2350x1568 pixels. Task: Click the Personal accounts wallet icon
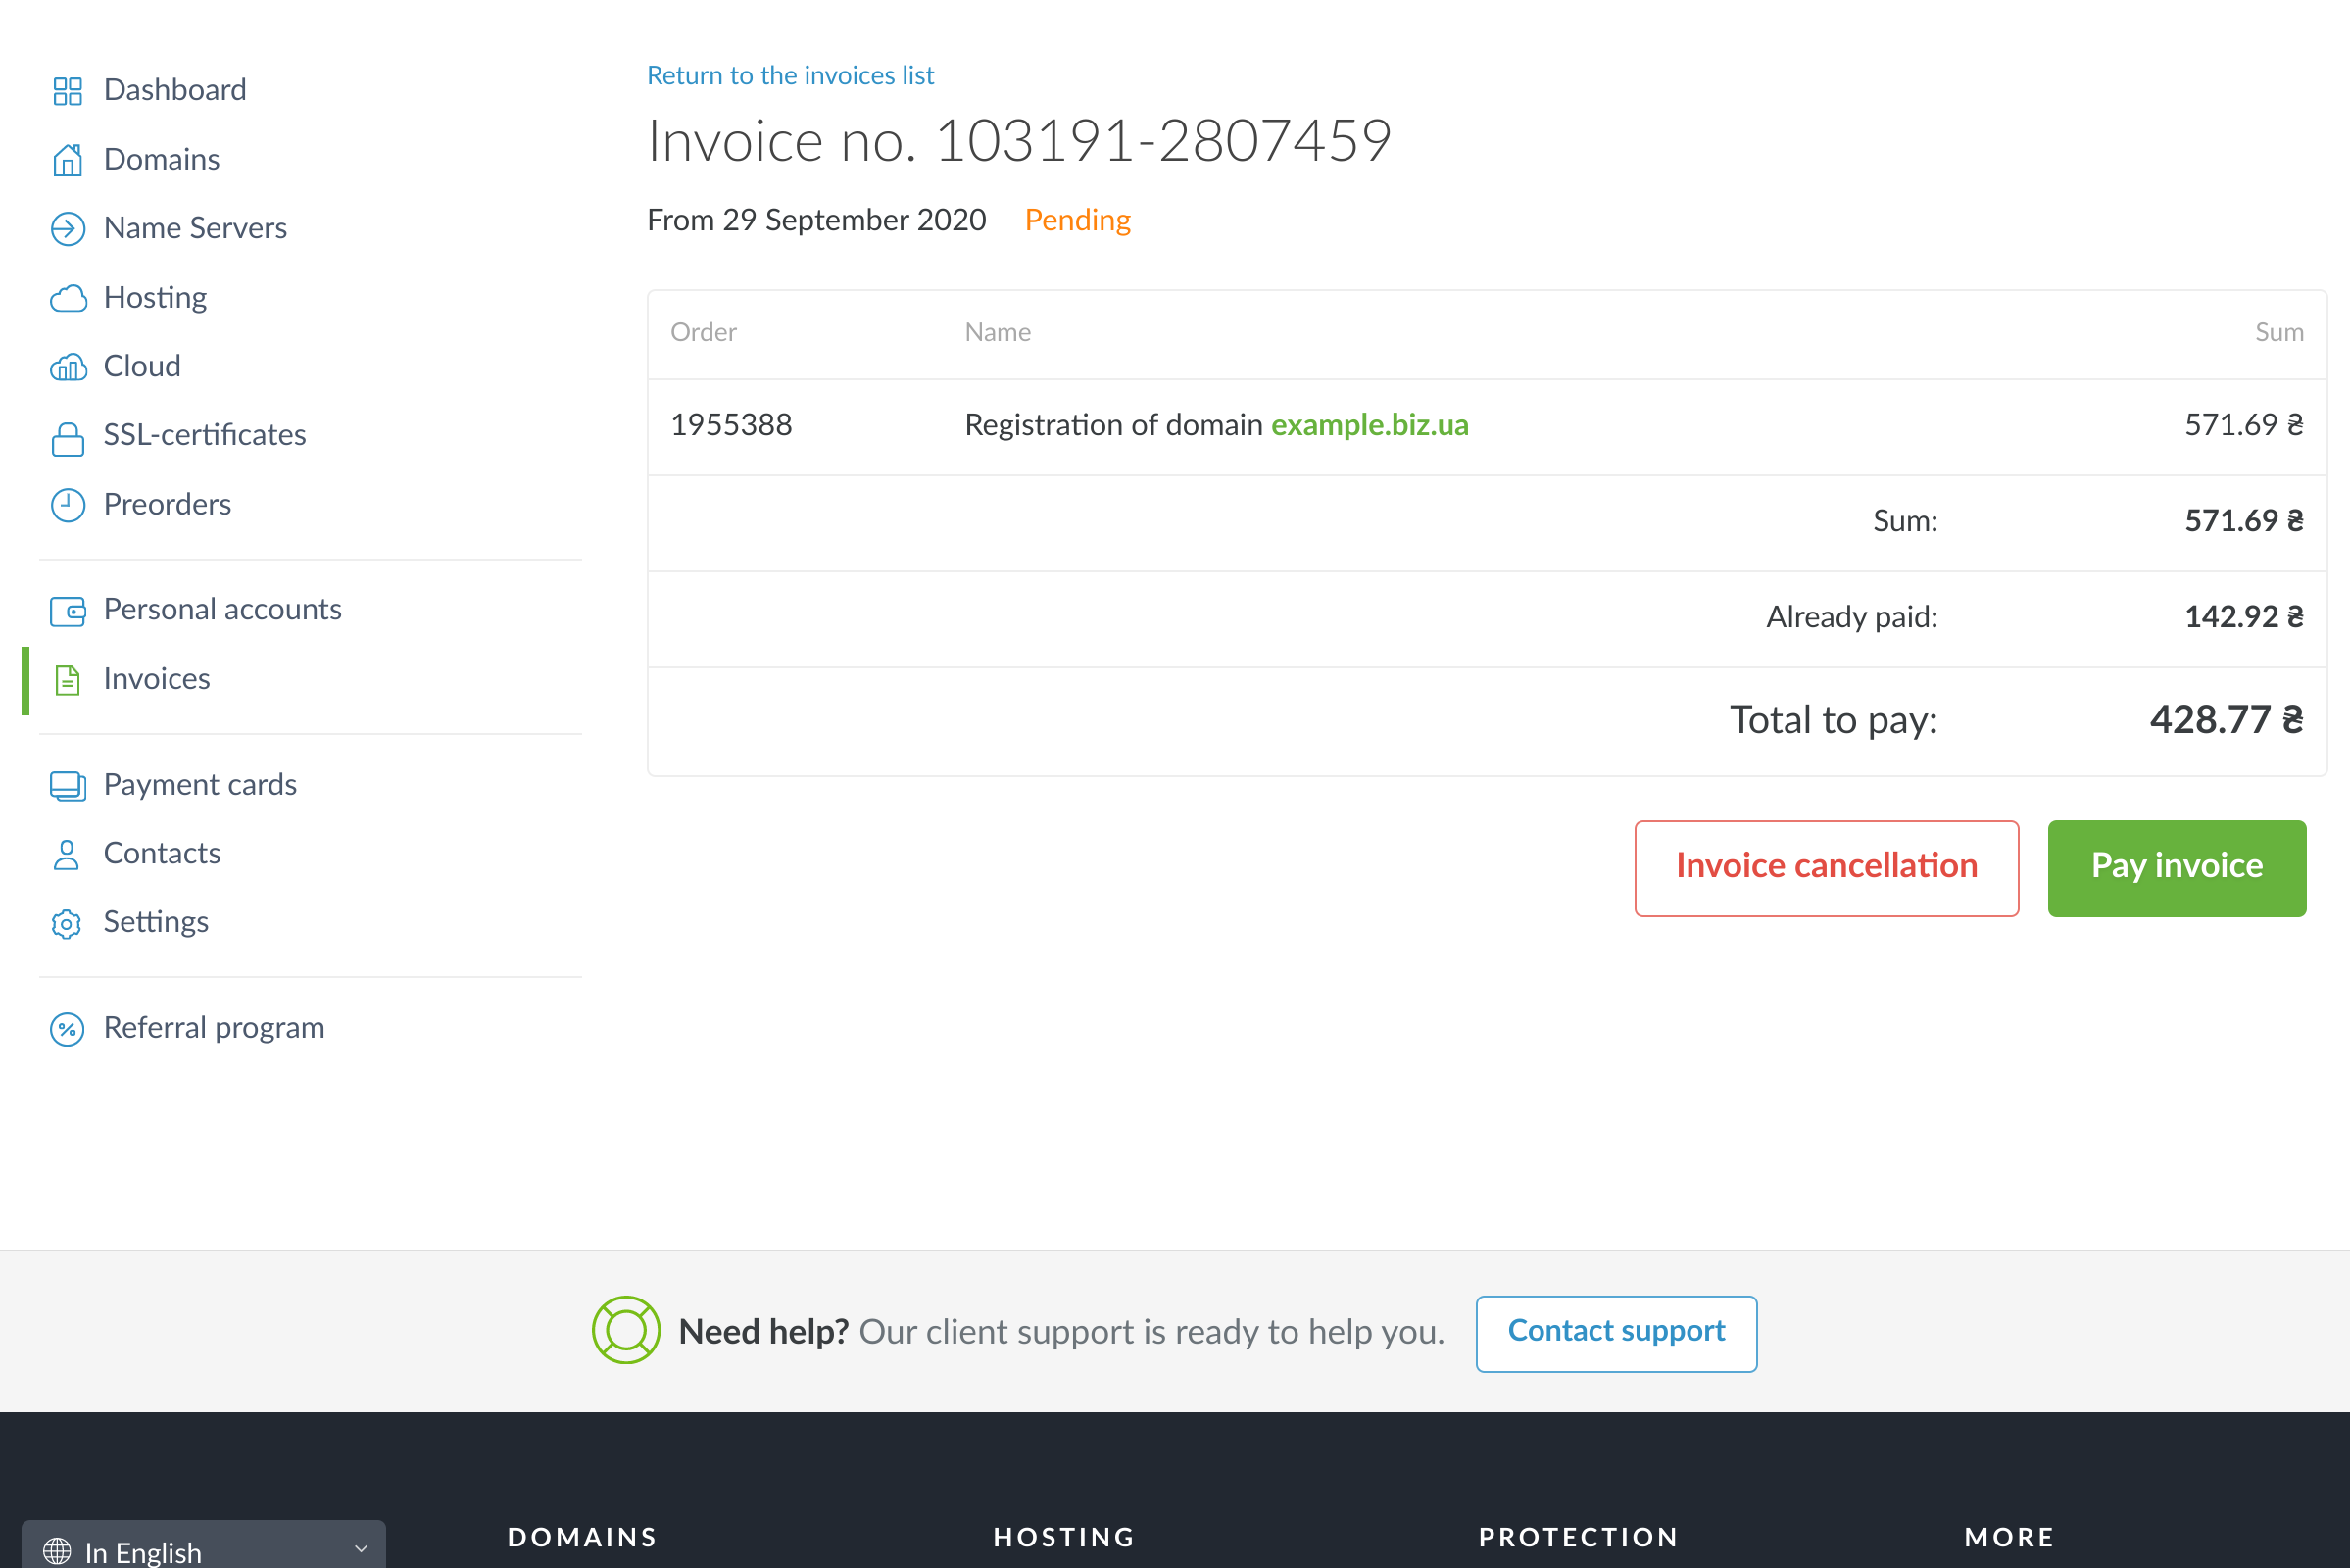click(67, 611)
